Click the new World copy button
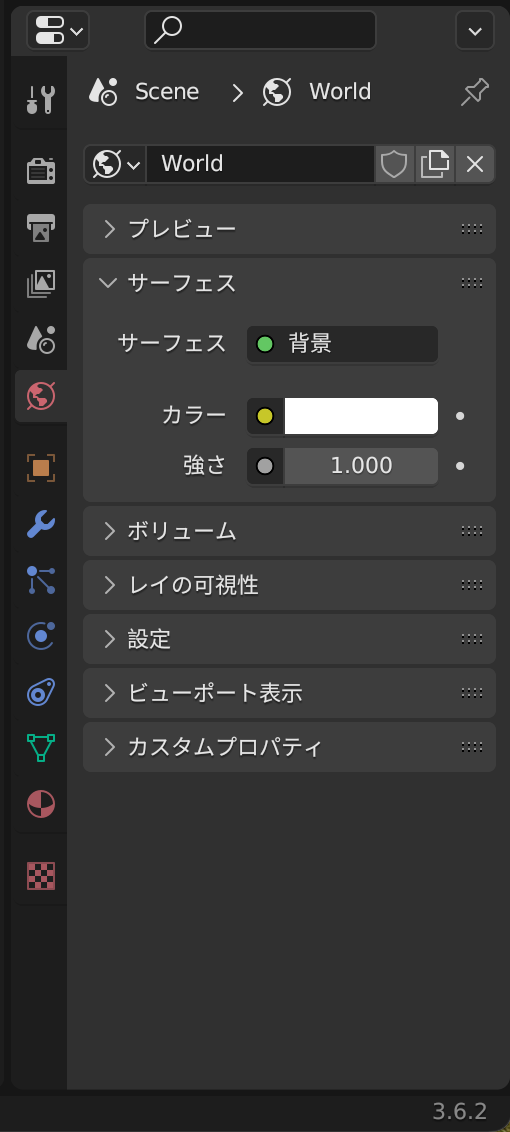 [x=434, y=164]
